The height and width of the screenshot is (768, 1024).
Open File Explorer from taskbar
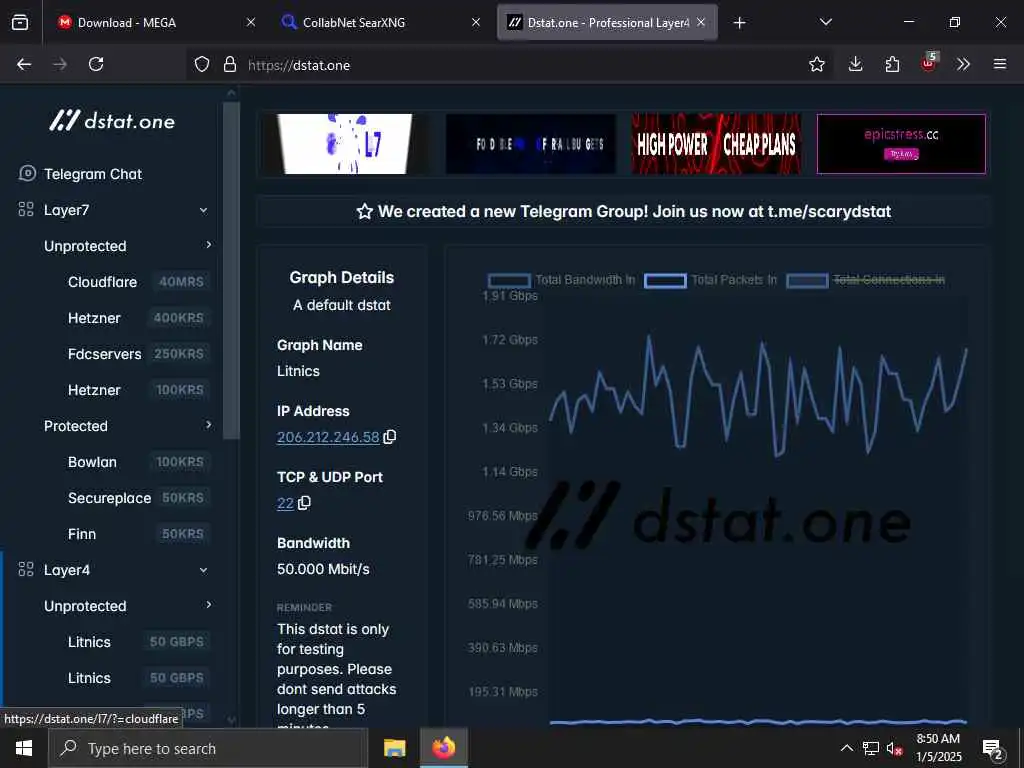click(x=394, y=748)
